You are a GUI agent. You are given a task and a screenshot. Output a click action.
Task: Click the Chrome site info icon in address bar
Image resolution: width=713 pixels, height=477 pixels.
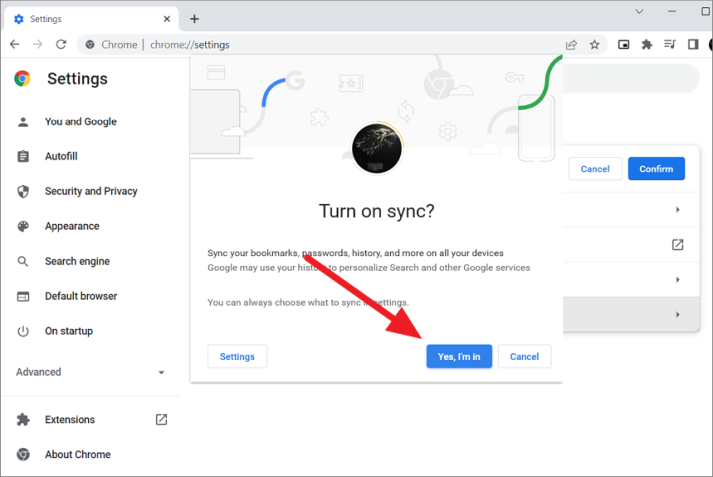90,45
